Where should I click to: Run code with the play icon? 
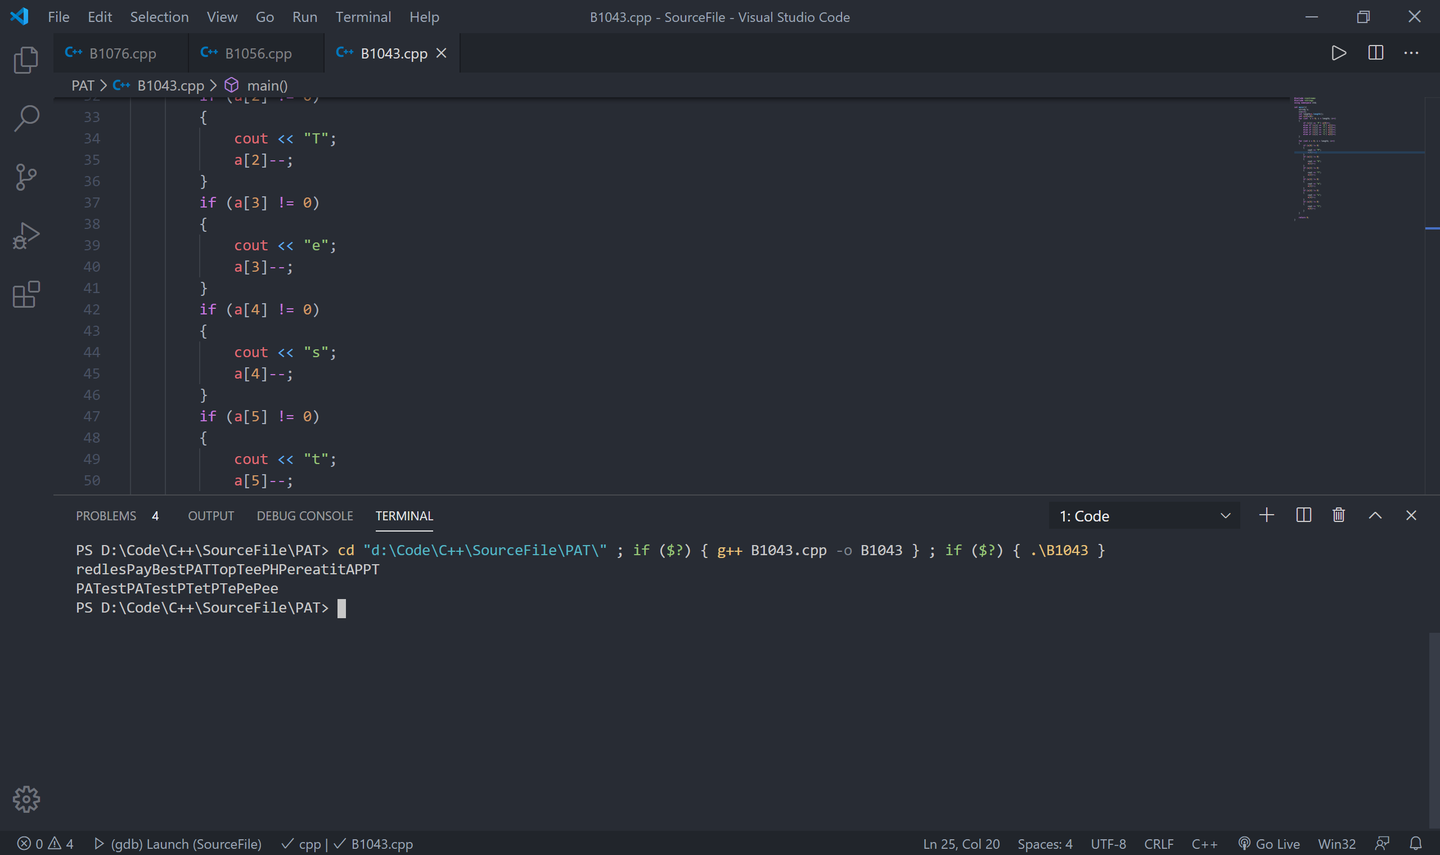click(x=1338, y=53)
